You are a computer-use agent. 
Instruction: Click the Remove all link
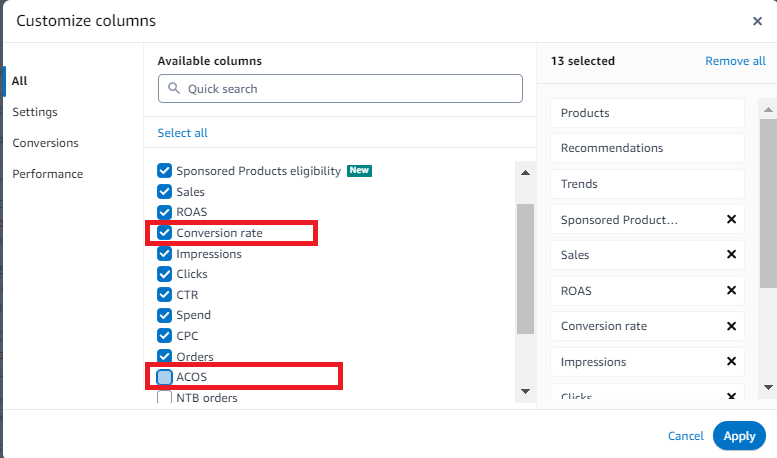[x=735, y=61]
